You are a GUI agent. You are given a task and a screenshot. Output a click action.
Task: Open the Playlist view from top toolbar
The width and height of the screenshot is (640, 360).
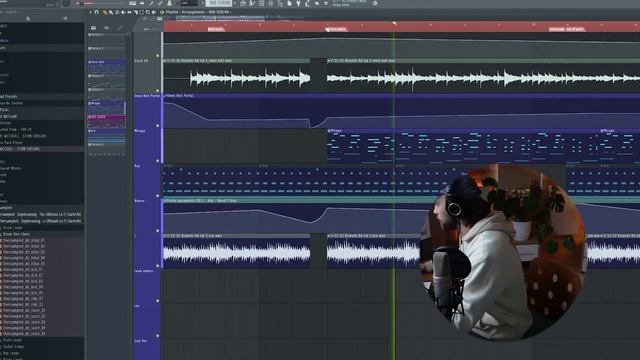click(243, 3)
